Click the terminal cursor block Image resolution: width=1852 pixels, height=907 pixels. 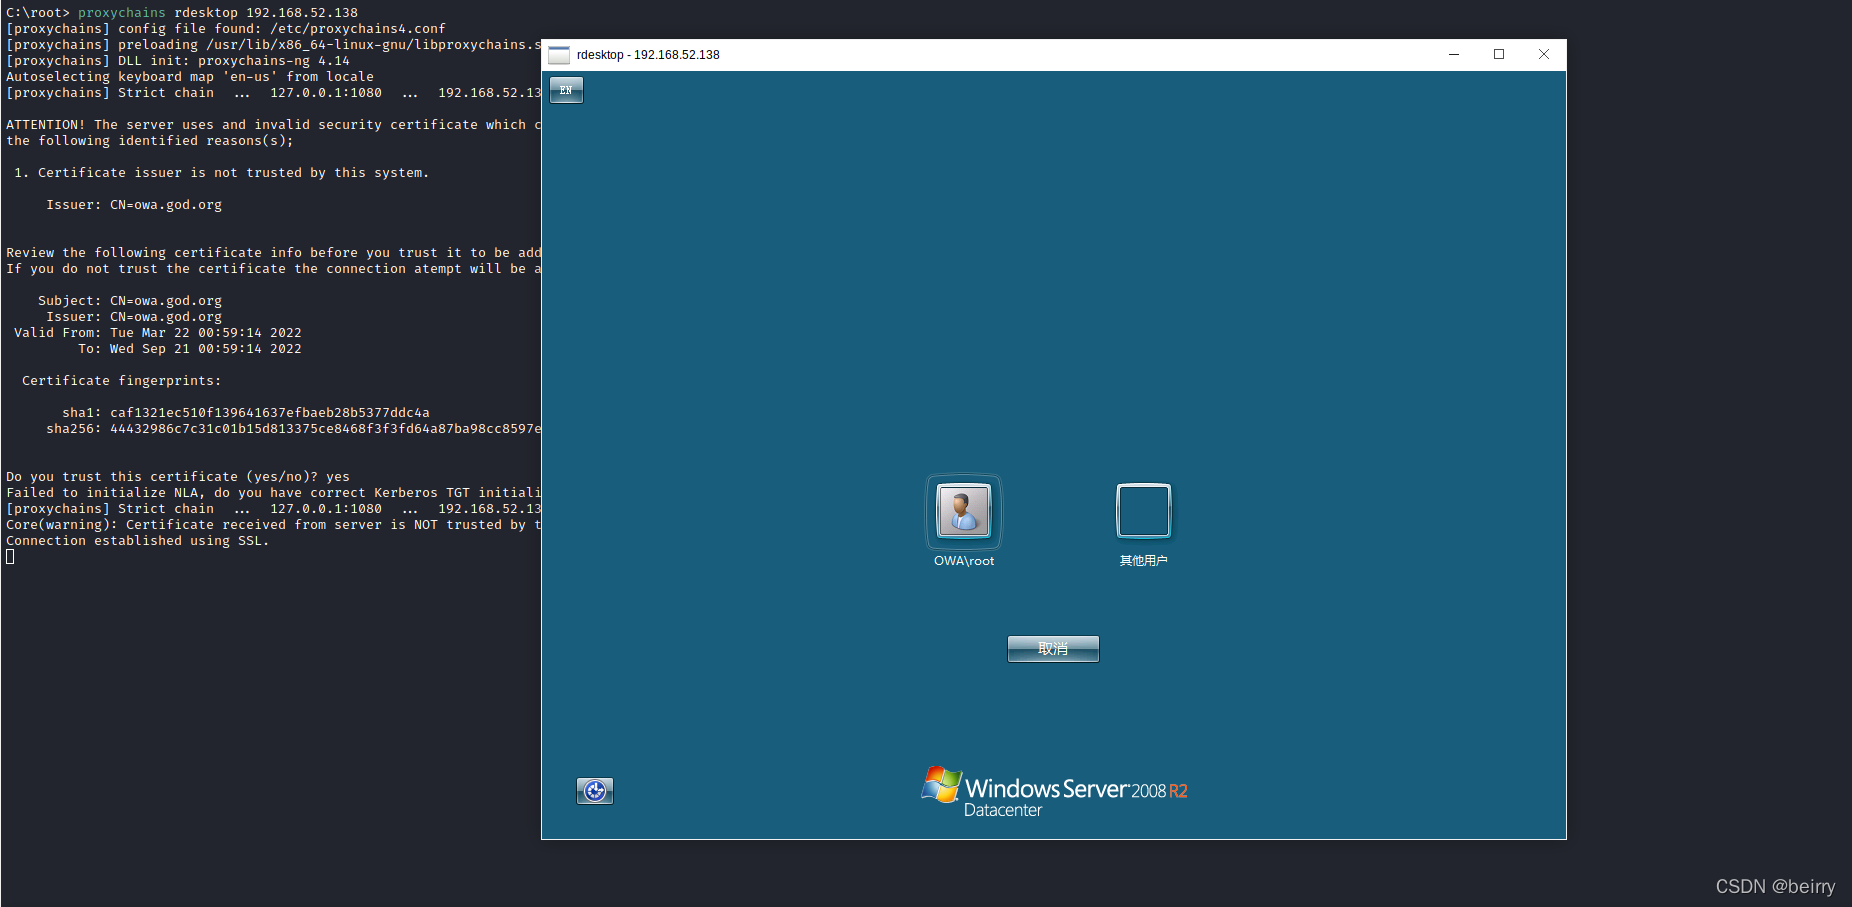[x=10, y=557]
